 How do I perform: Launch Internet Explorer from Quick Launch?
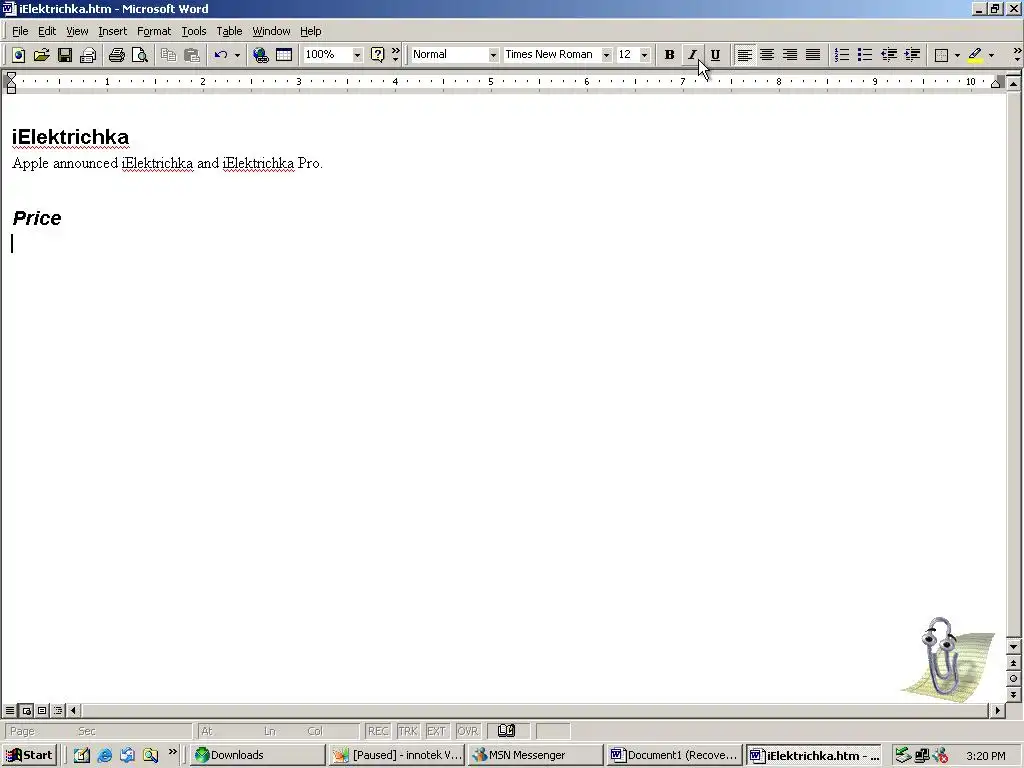pyautogui.click(x=104, y=755)
